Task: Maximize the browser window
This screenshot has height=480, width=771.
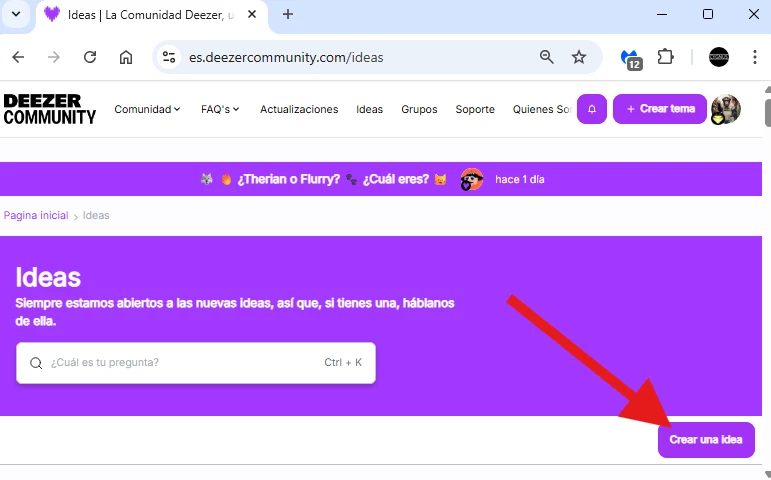Action: tap(708, 14)
